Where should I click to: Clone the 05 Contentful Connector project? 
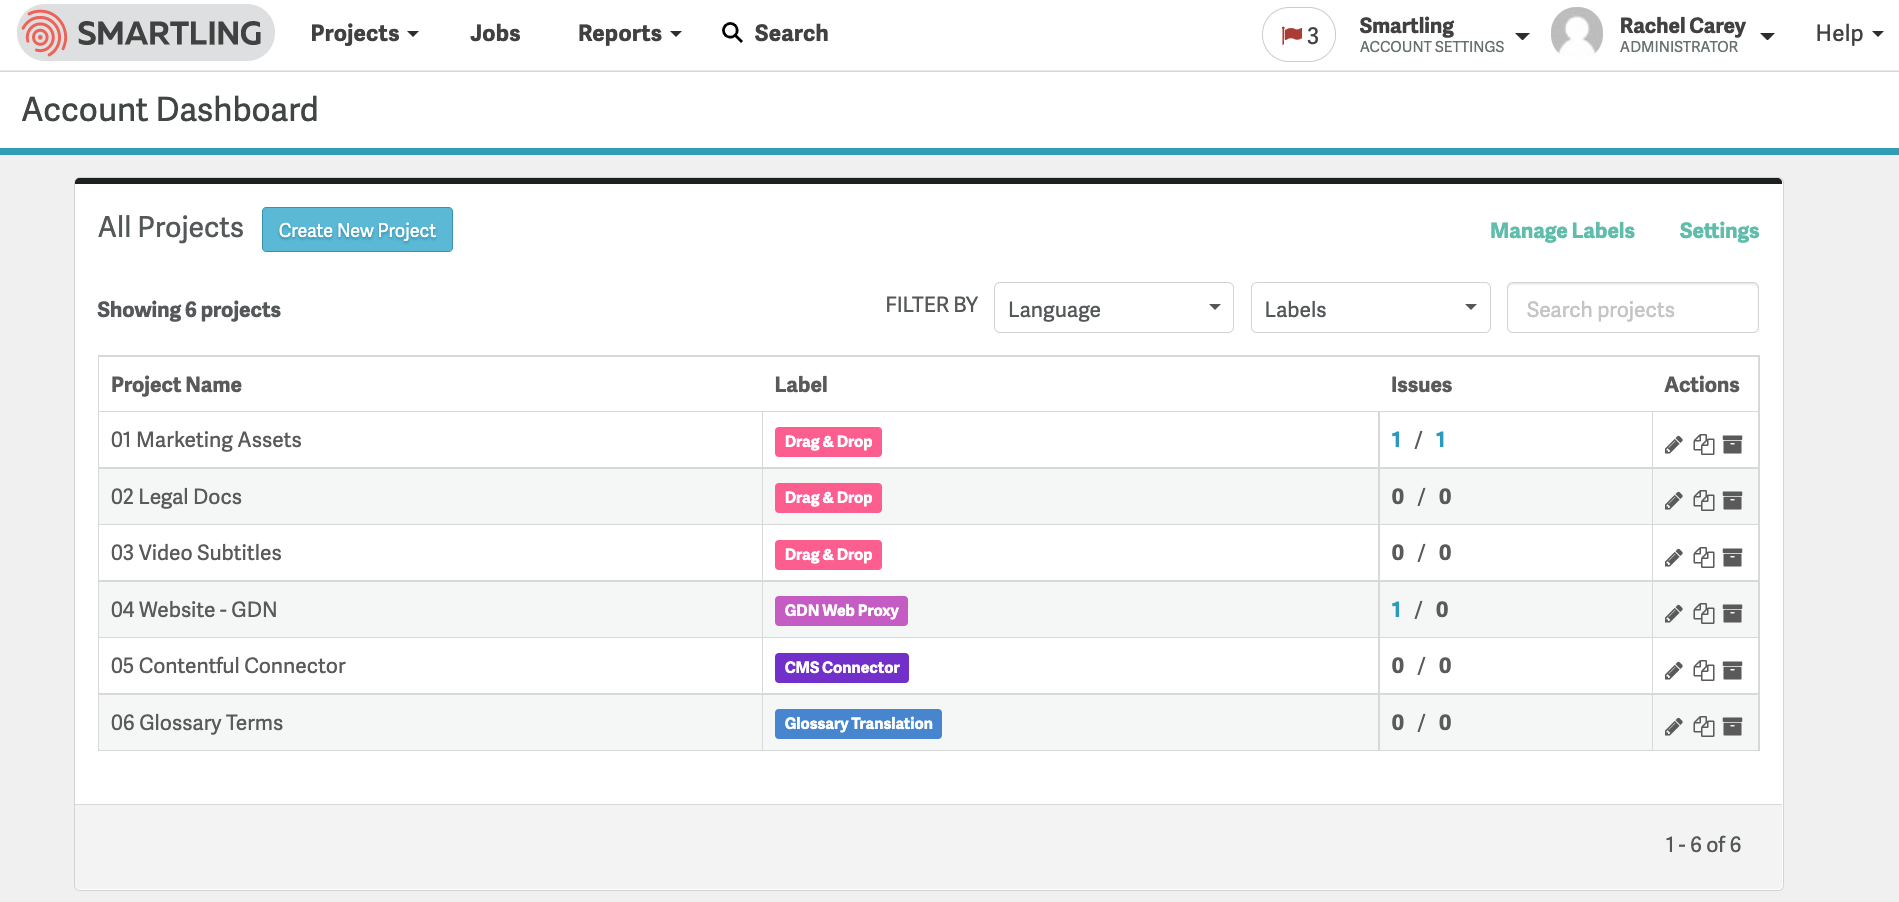pyautogui.click(x=1705, y=669)
